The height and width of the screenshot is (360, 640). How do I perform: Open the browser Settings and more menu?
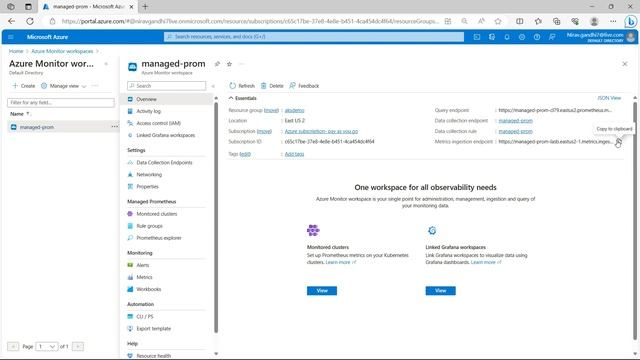(x=613, y=21)
